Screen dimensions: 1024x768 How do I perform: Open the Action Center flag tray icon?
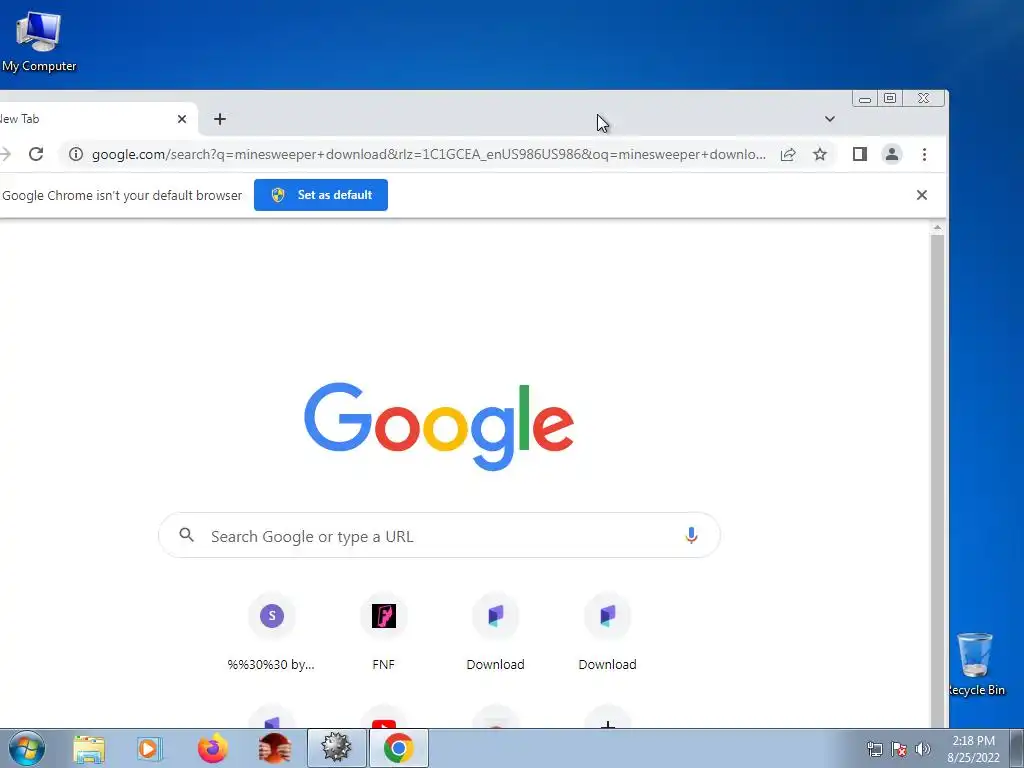pos(899,749)
